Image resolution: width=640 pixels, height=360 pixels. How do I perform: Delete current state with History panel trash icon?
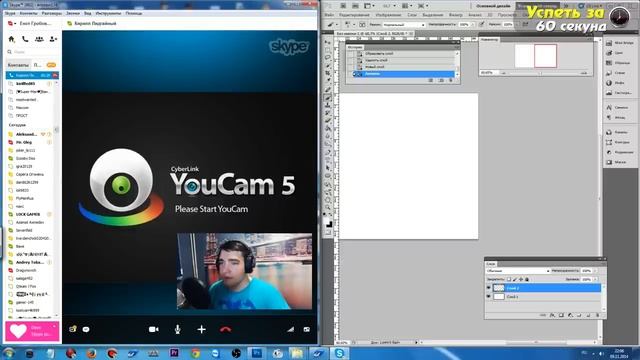coord(451,80)
